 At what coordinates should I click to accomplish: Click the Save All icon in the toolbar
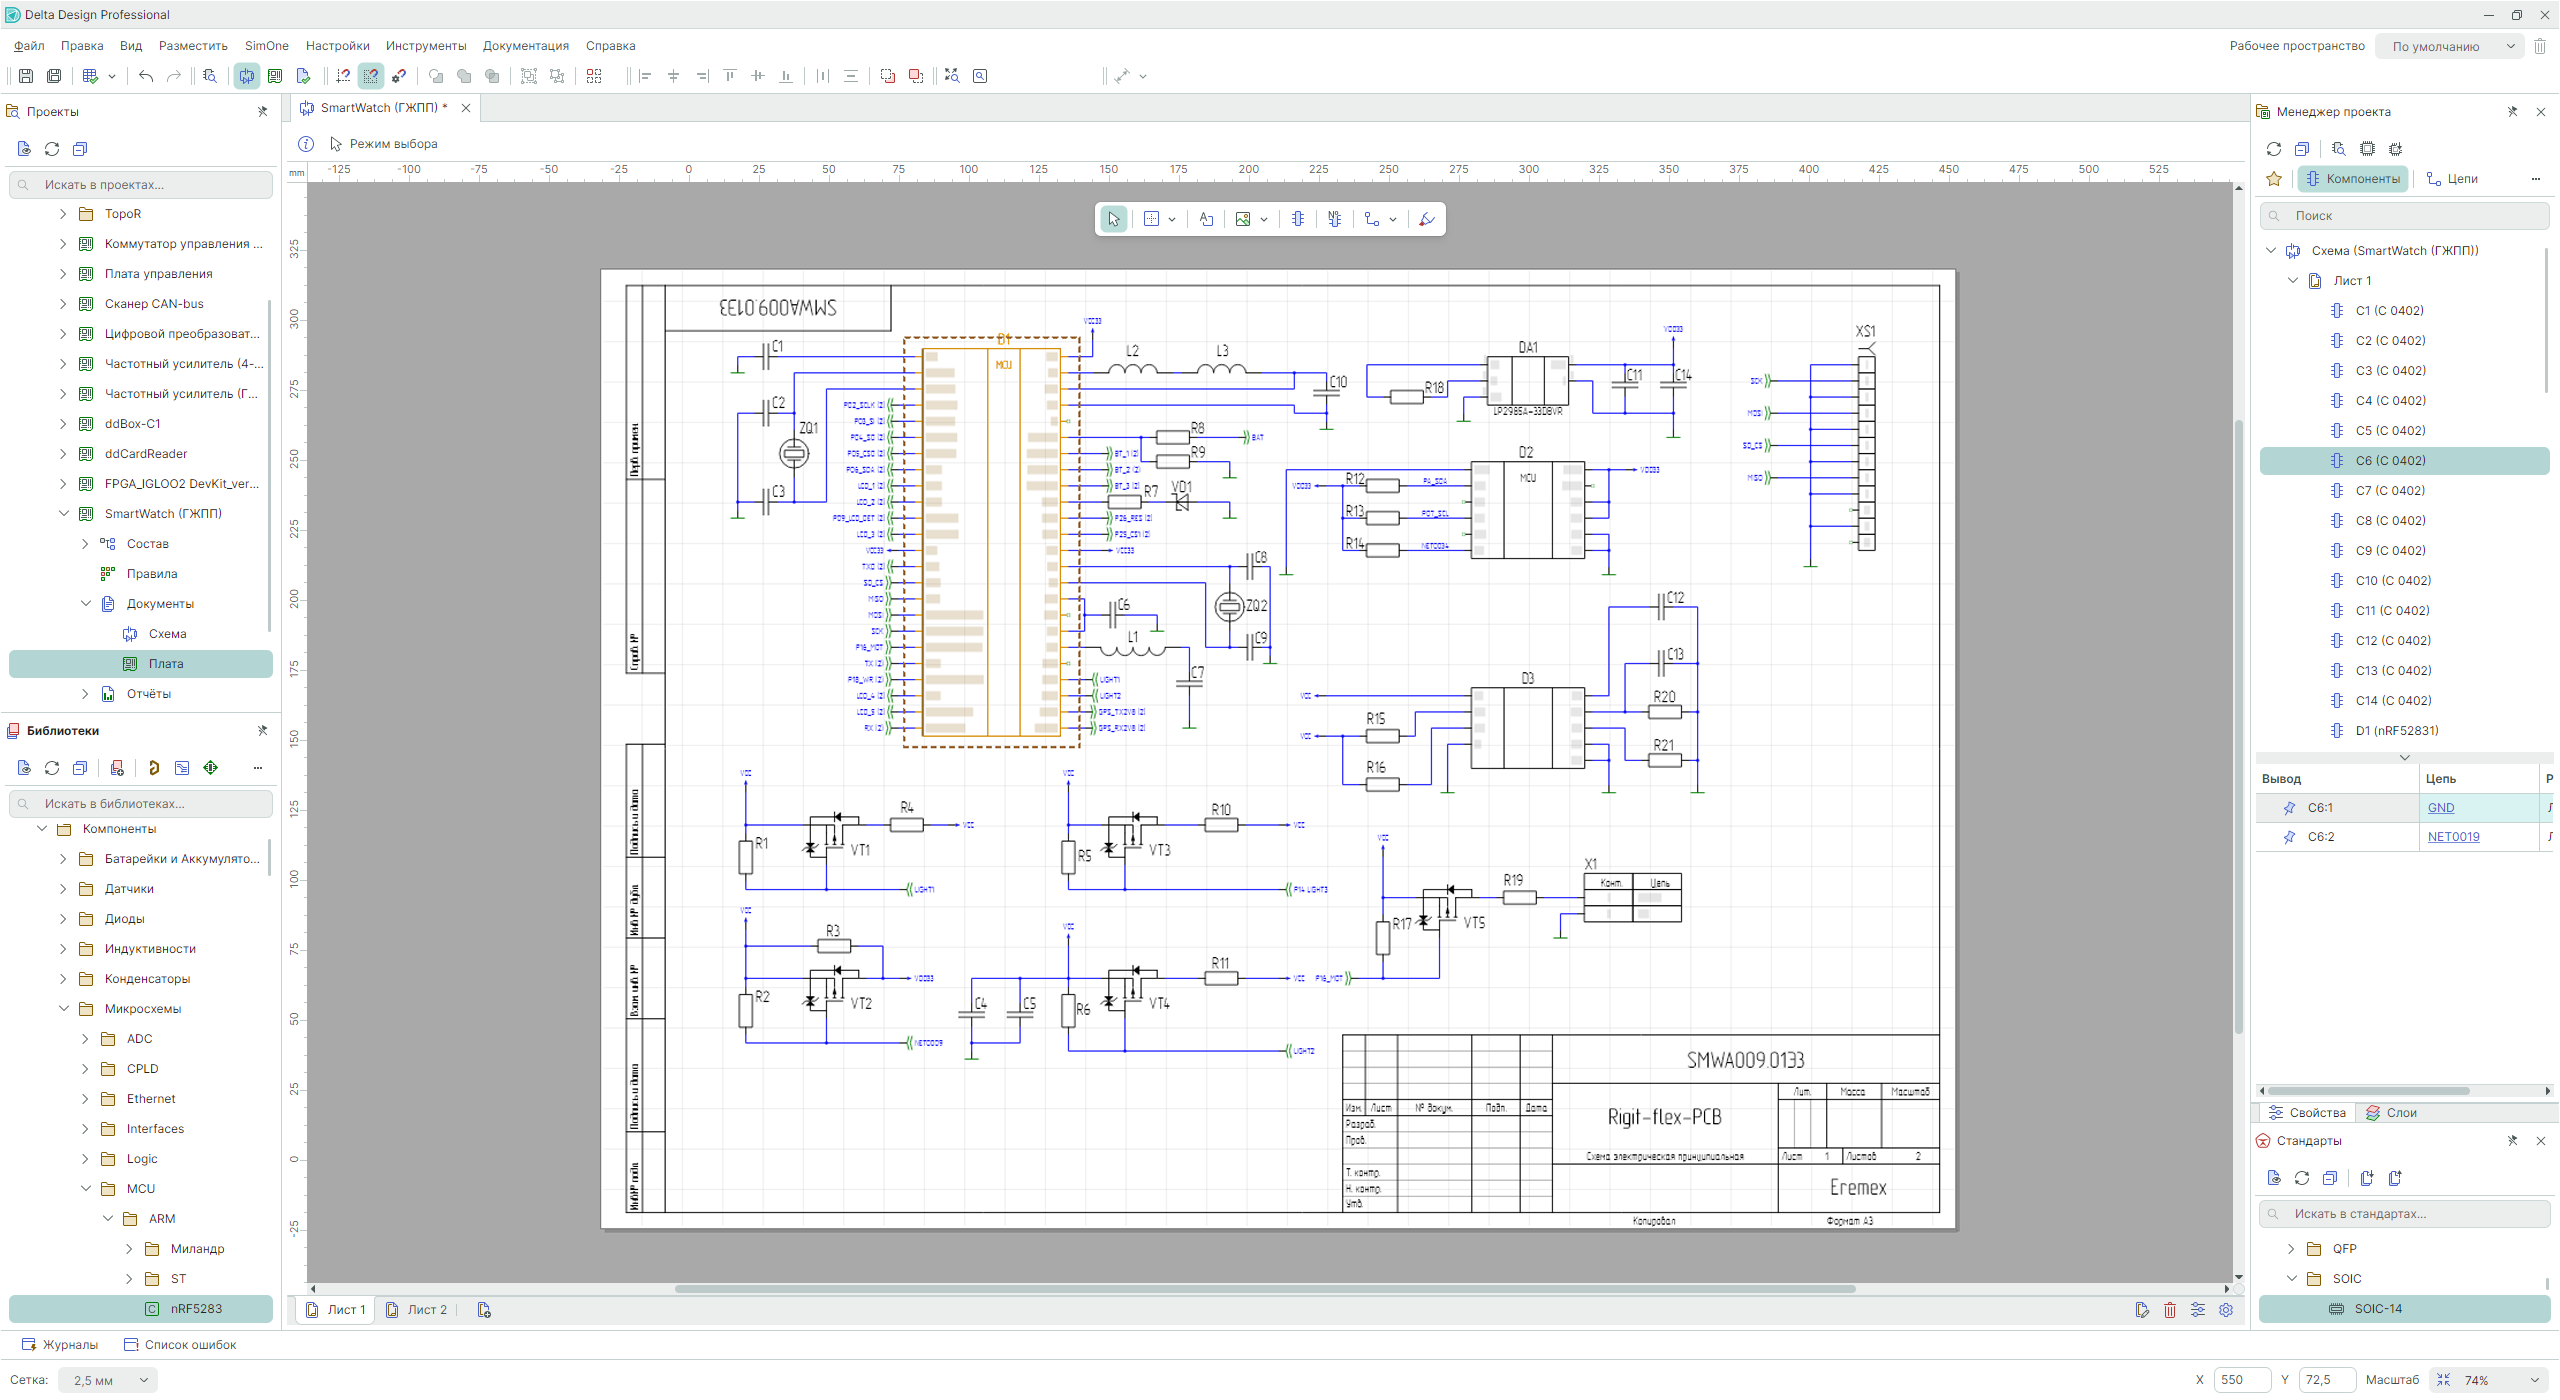[54, 76]
